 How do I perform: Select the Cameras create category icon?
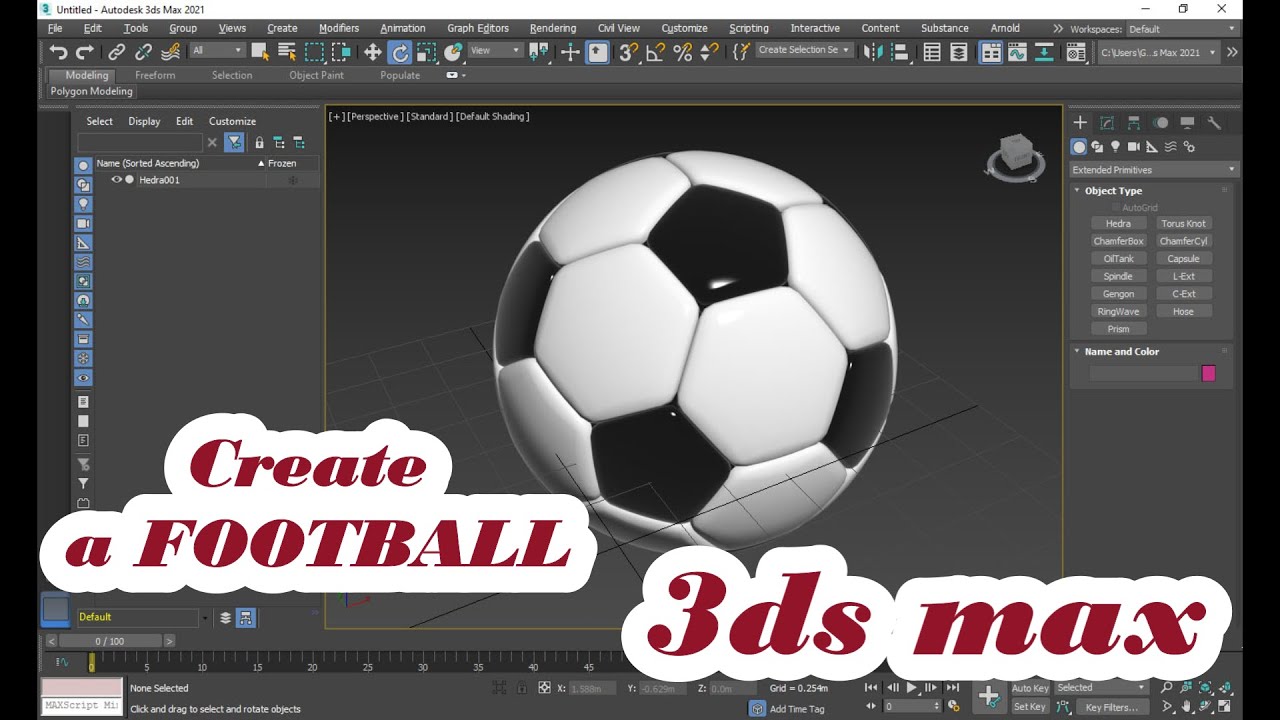[x=1134, y=147]
